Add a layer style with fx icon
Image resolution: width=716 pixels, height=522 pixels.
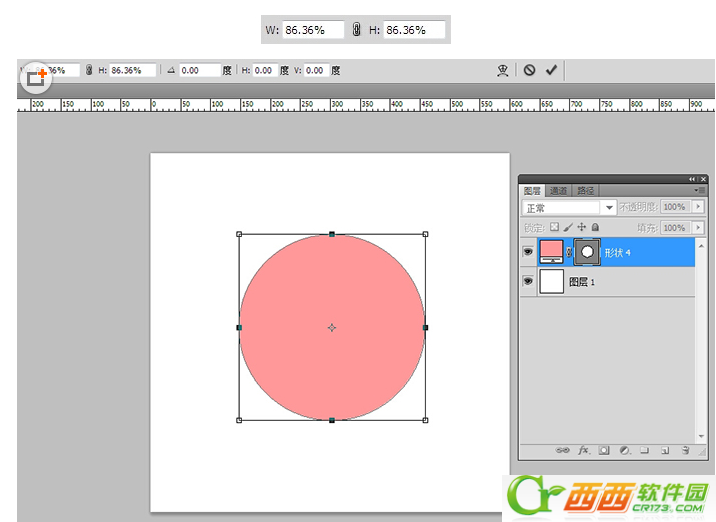583,451
